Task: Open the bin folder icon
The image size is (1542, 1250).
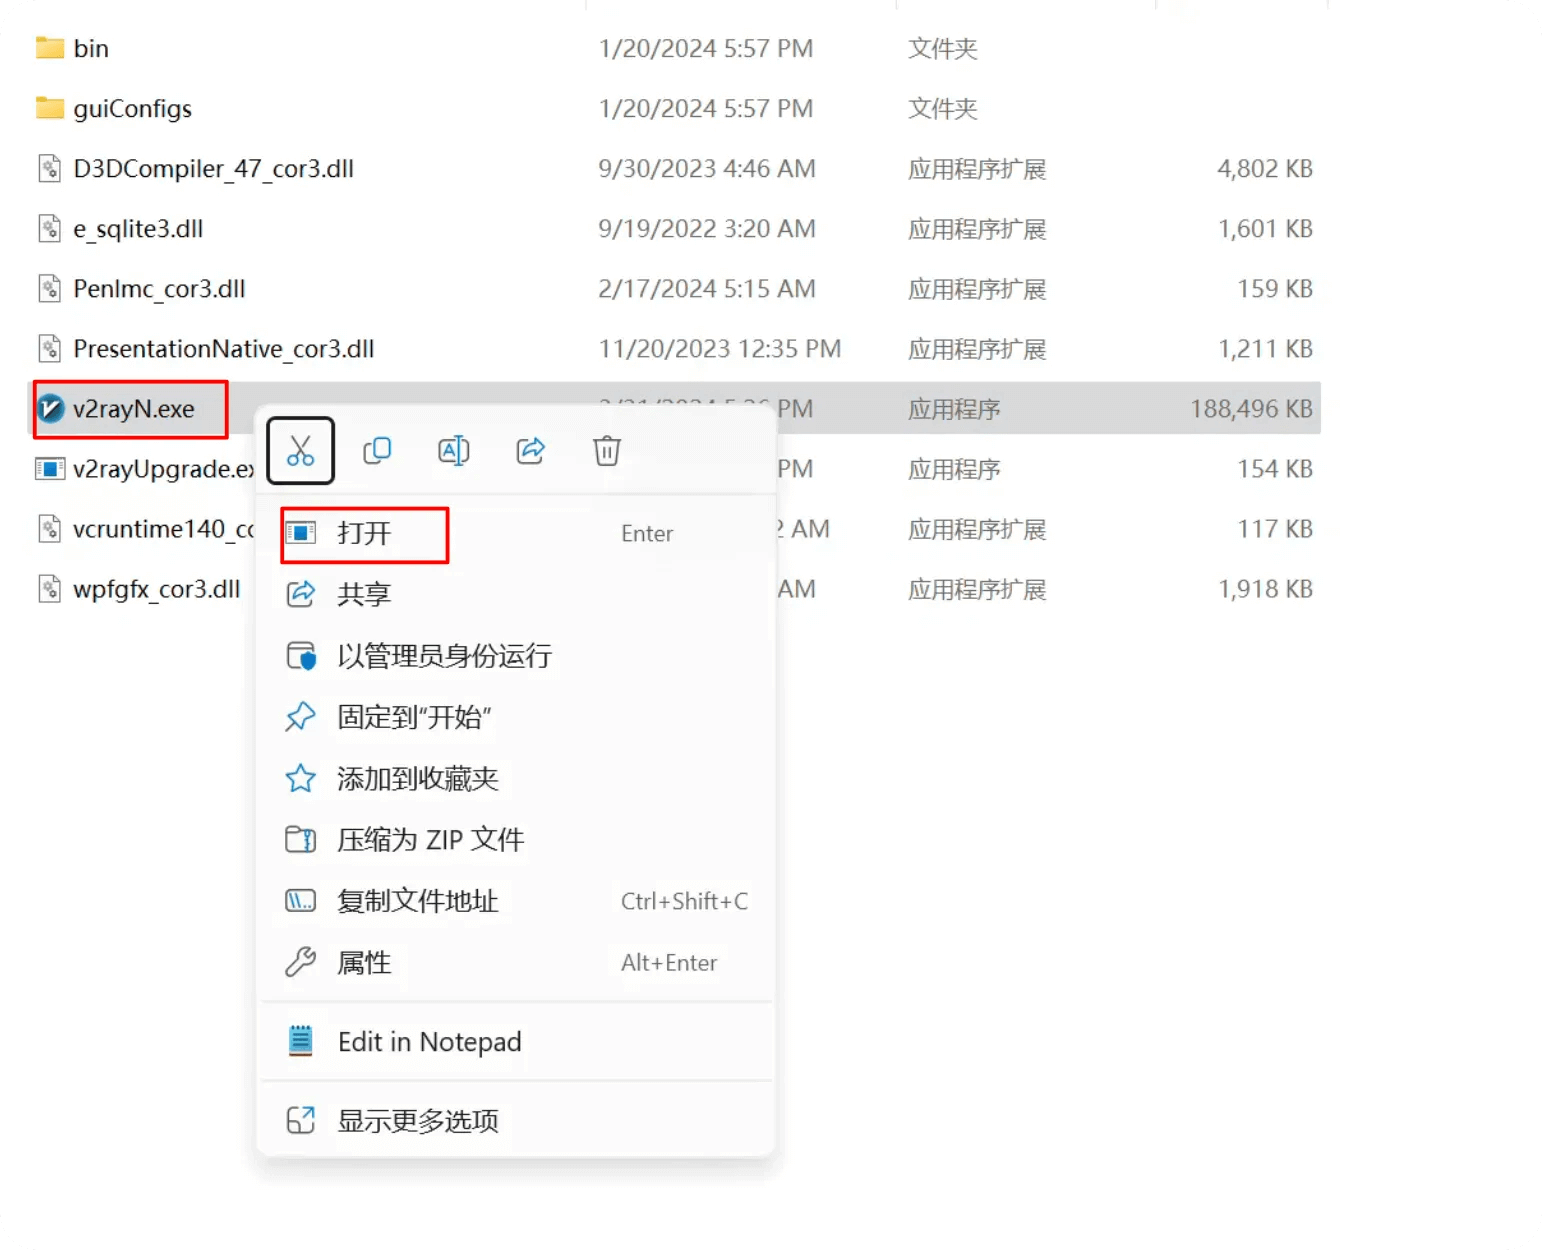Action: coord(48,47)
